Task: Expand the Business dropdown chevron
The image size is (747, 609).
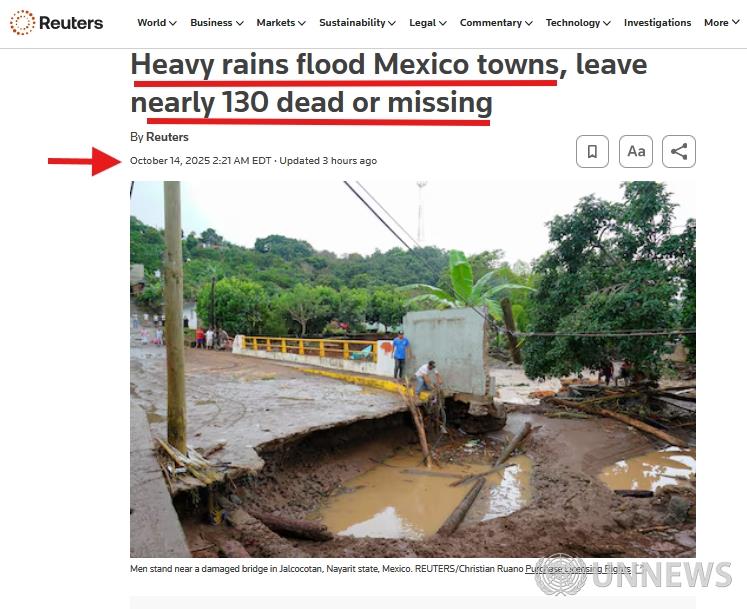Action: pyautogui.click(x=240, y=23)
